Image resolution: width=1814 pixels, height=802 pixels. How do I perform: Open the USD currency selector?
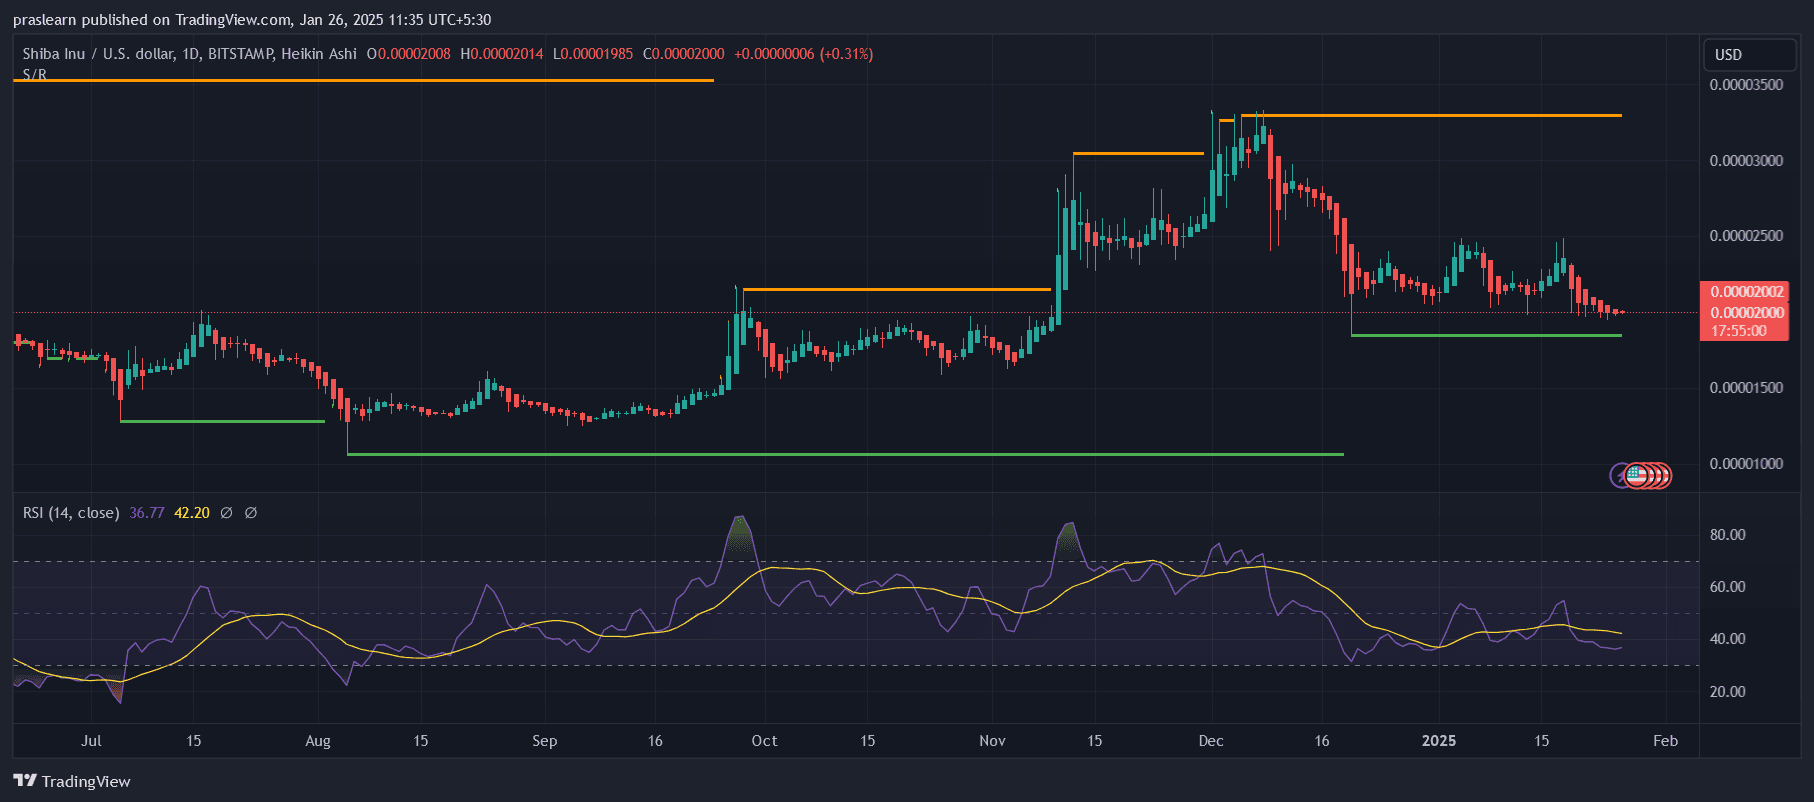1749,55
